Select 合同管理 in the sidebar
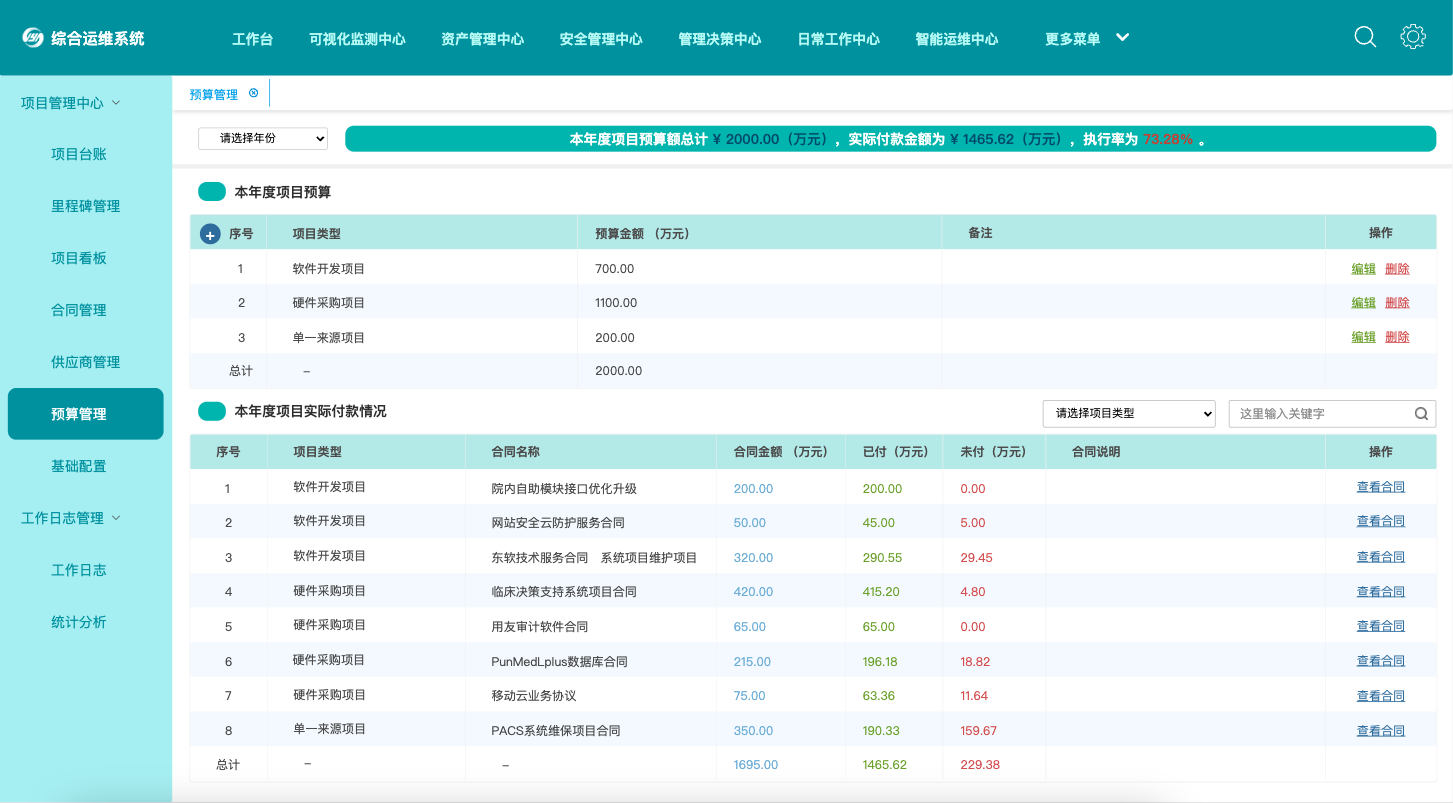 (79, 310)
